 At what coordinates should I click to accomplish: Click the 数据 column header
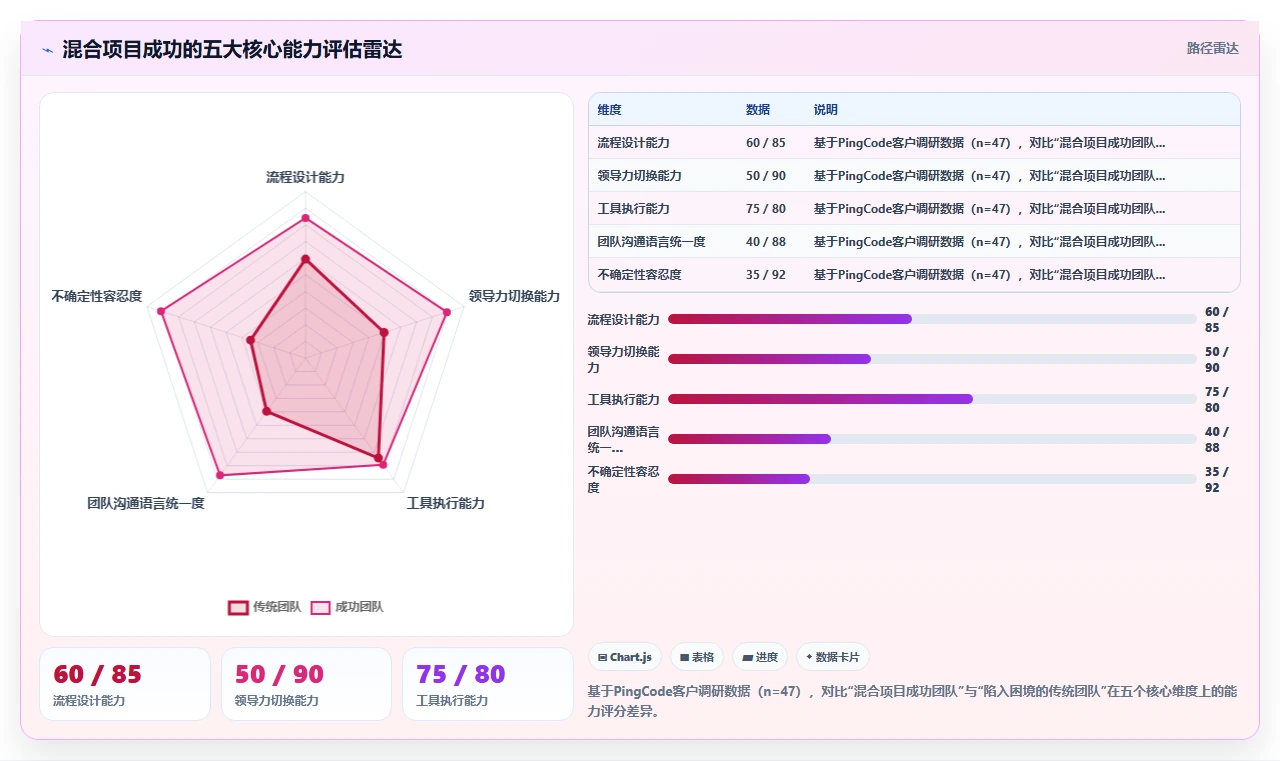click(758, 110)
